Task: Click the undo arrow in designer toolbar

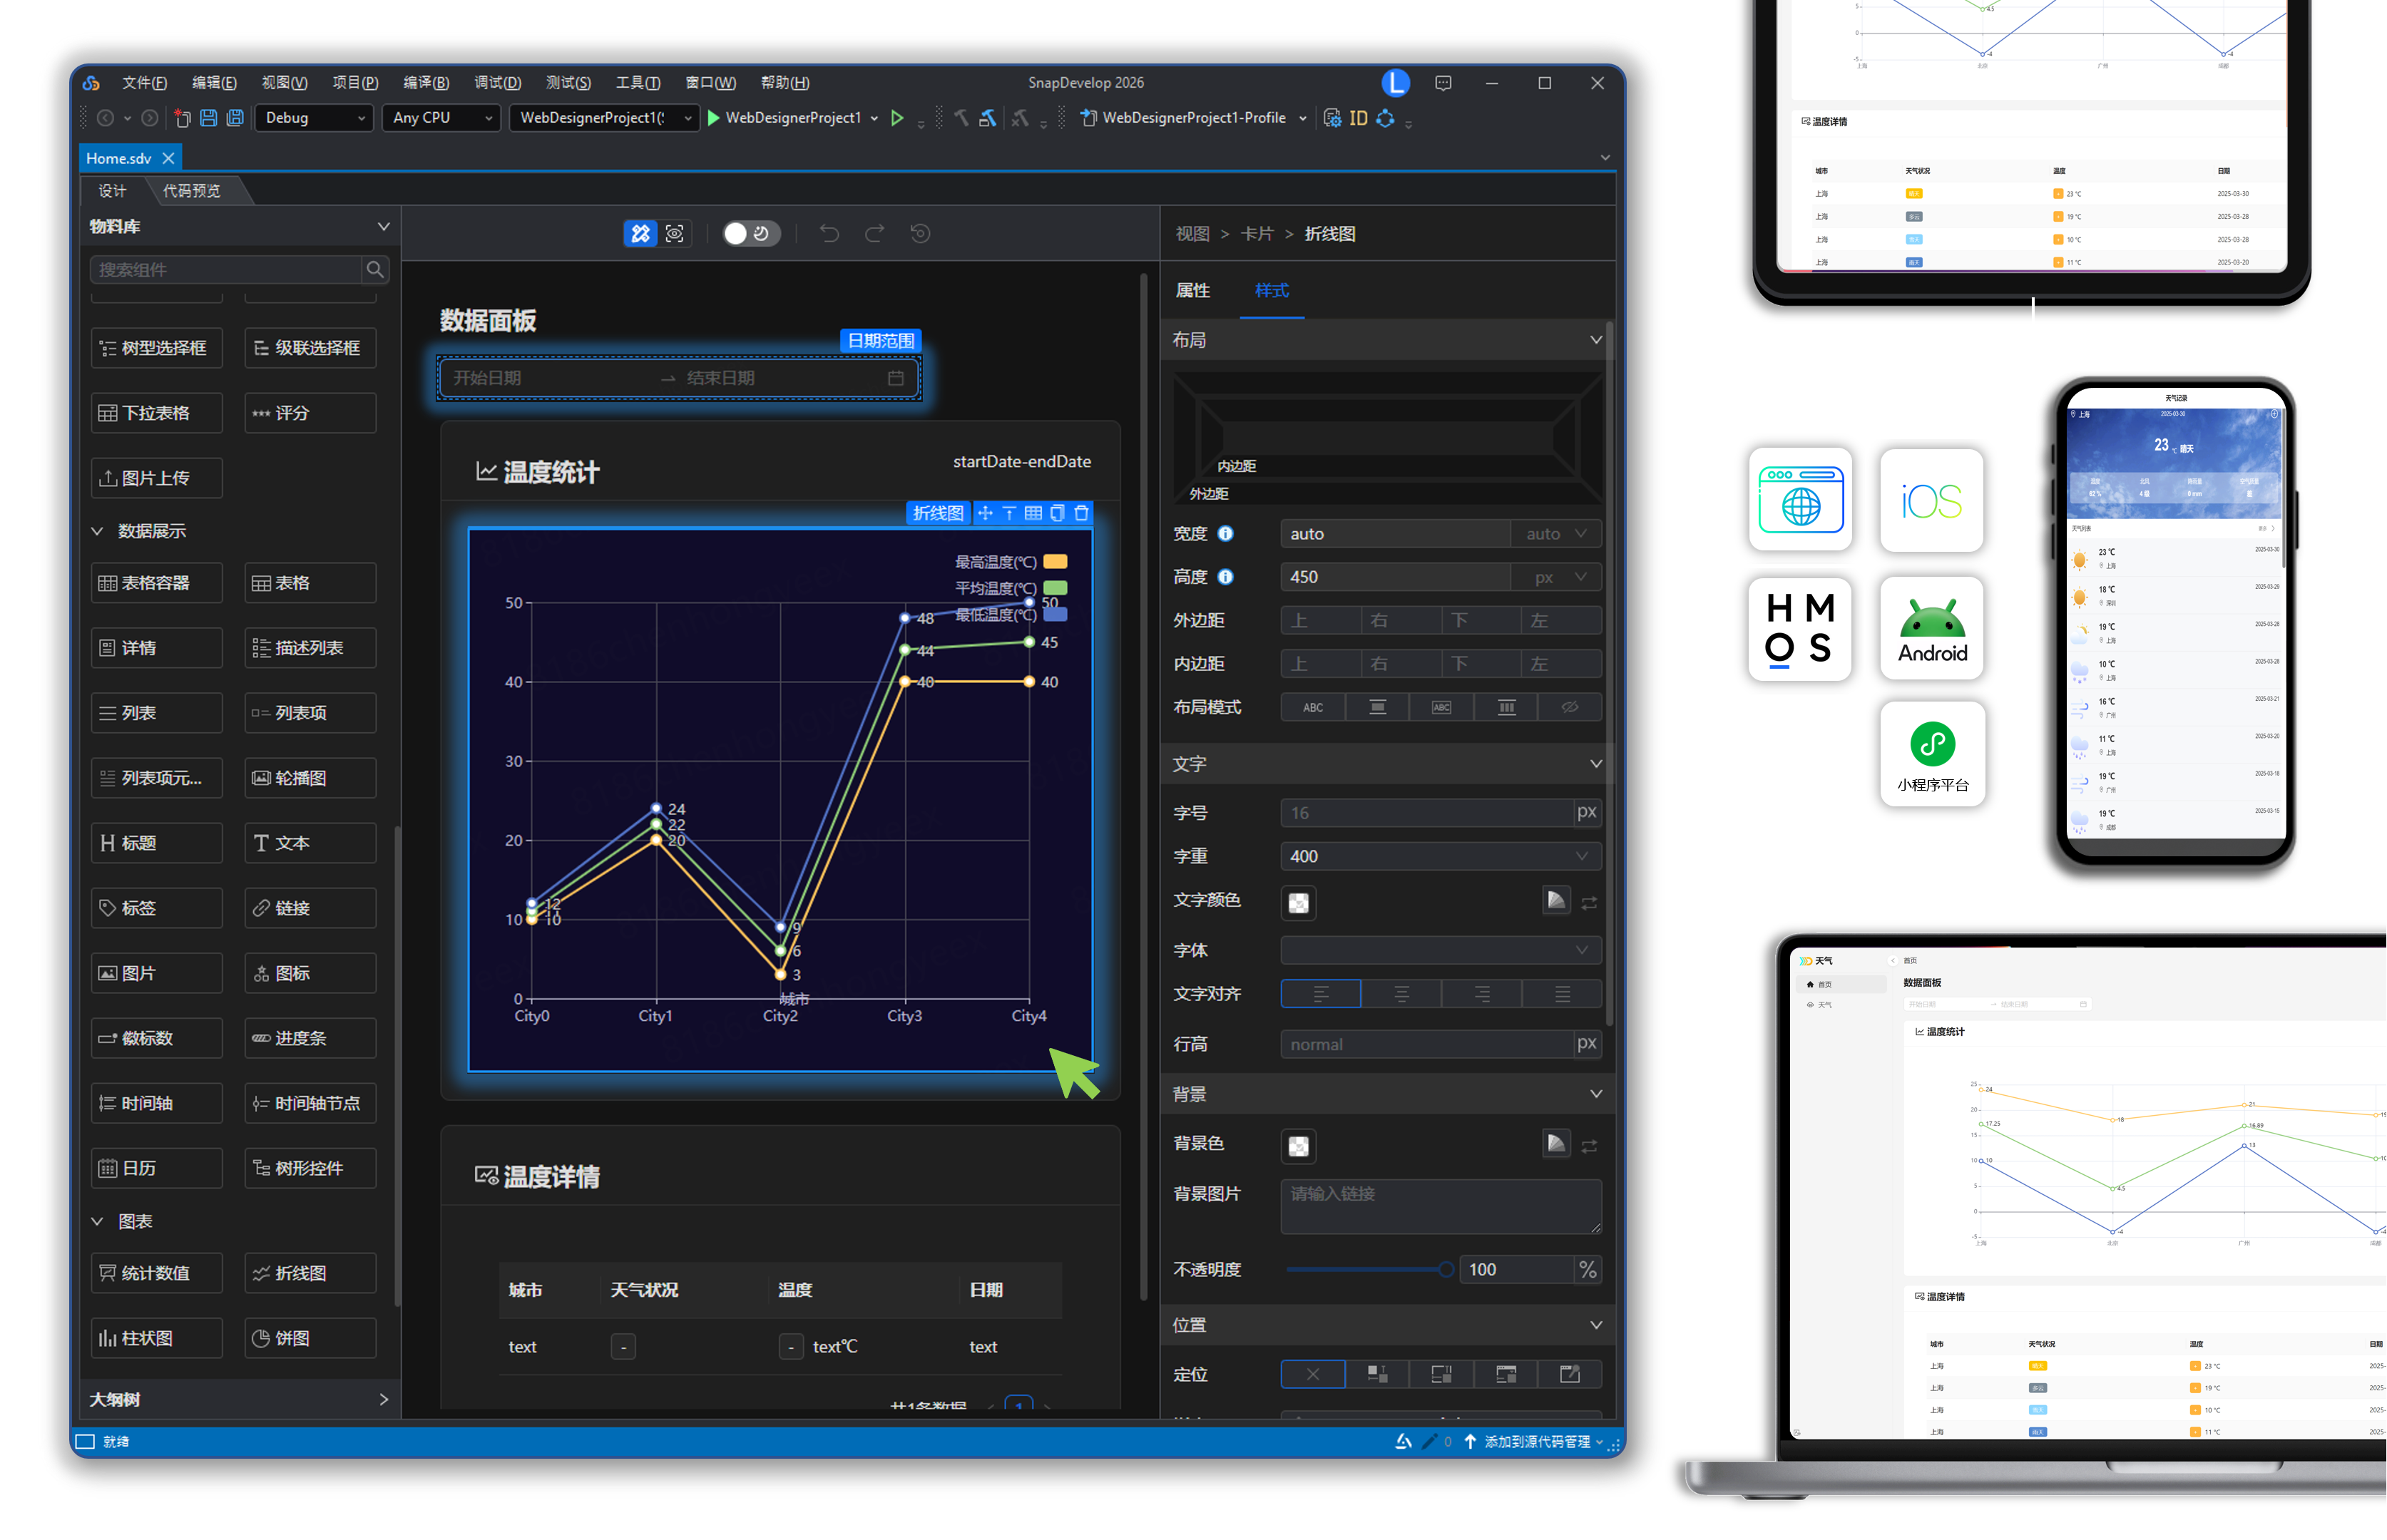Action: [829, 233]
